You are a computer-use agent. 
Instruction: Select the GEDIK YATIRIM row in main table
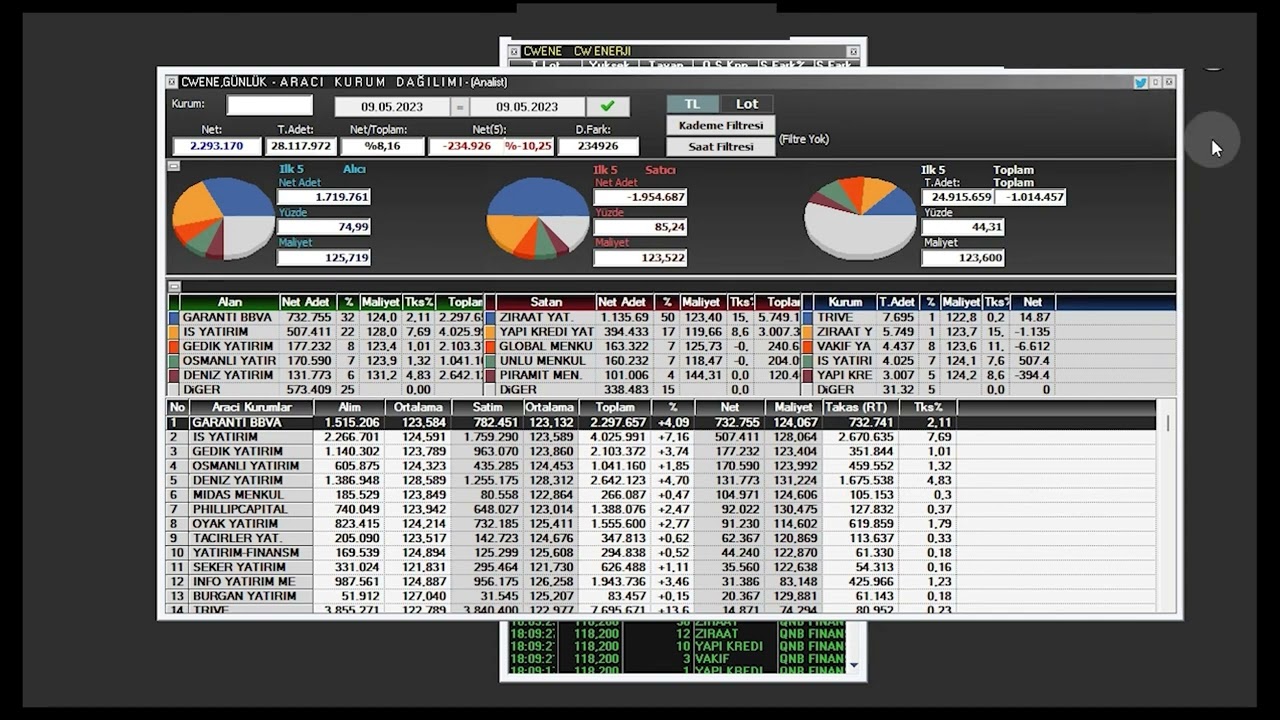coord(660,452)
